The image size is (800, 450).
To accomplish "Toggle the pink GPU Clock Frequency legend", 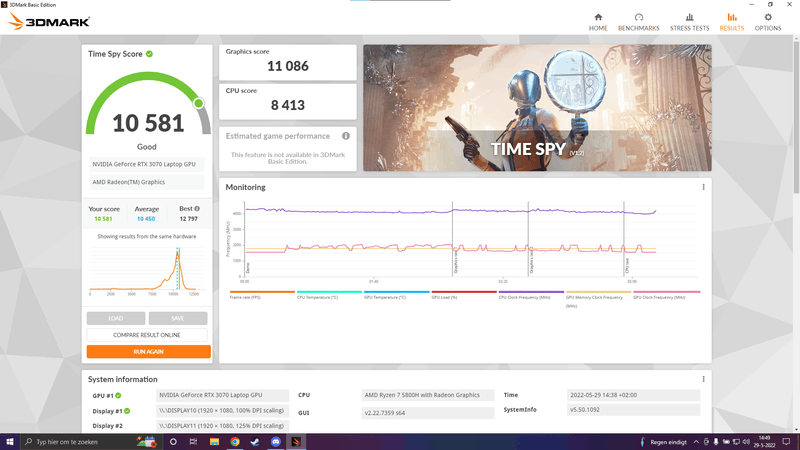I will click(x=666, y=294).
